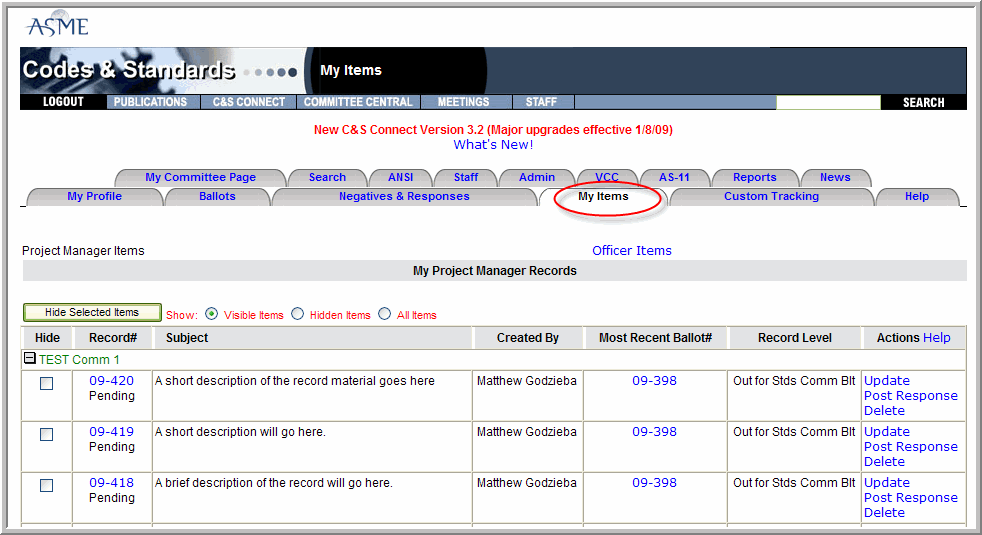Open the Custom Tracking tab

[x=772, y=196]
